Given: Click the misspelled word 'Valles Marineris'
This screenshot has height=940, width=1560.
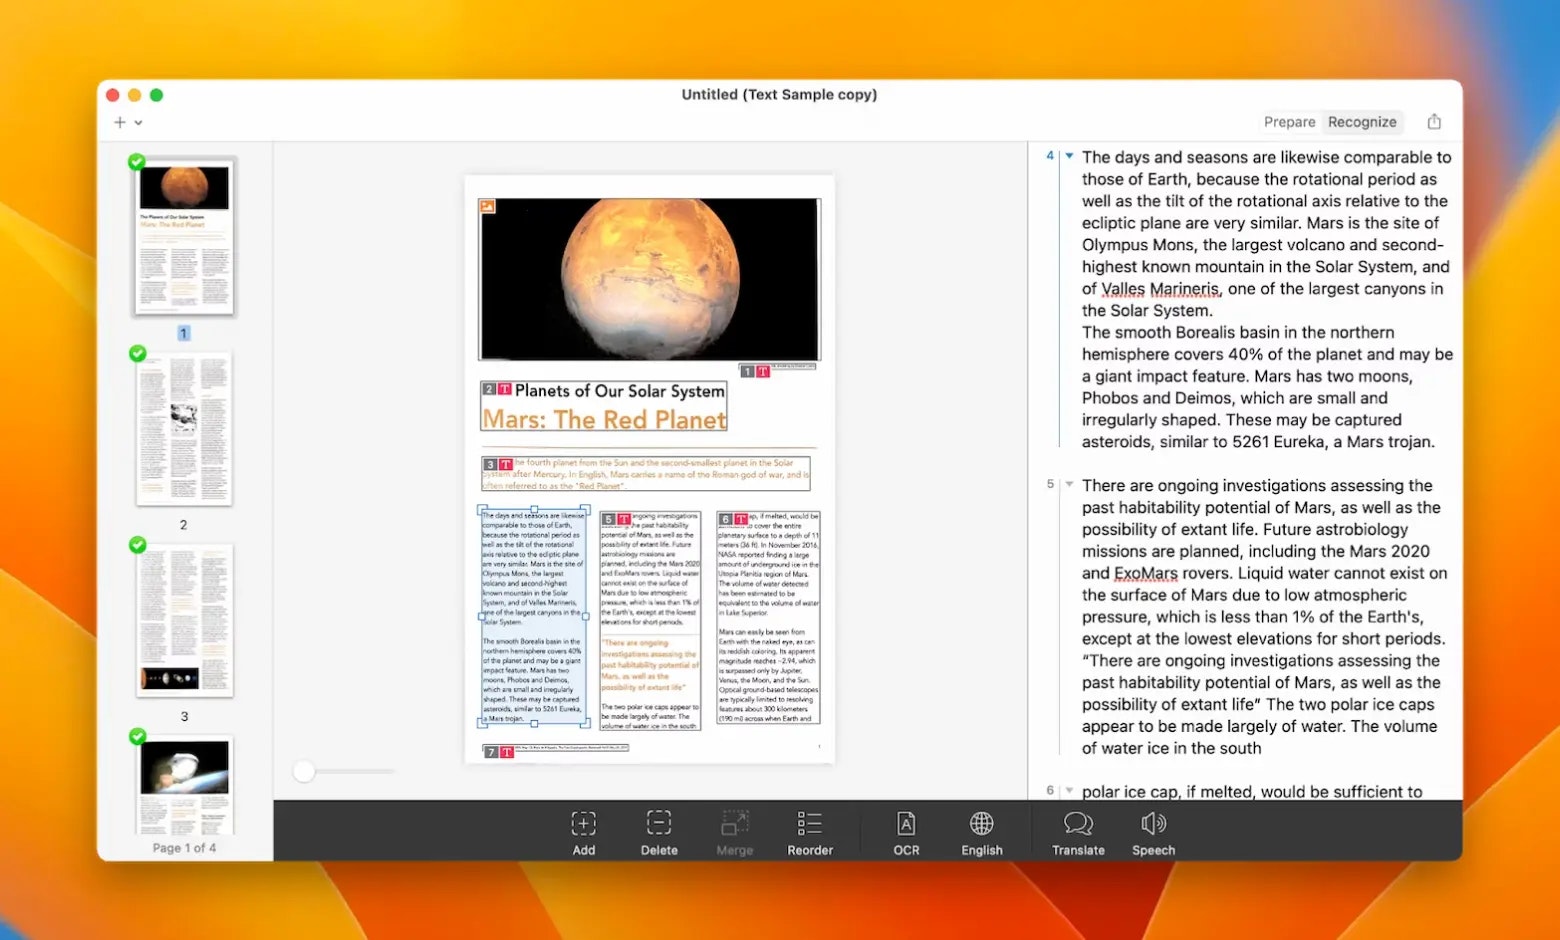Looking at the screenshot, I should (x=1161, y=289).
